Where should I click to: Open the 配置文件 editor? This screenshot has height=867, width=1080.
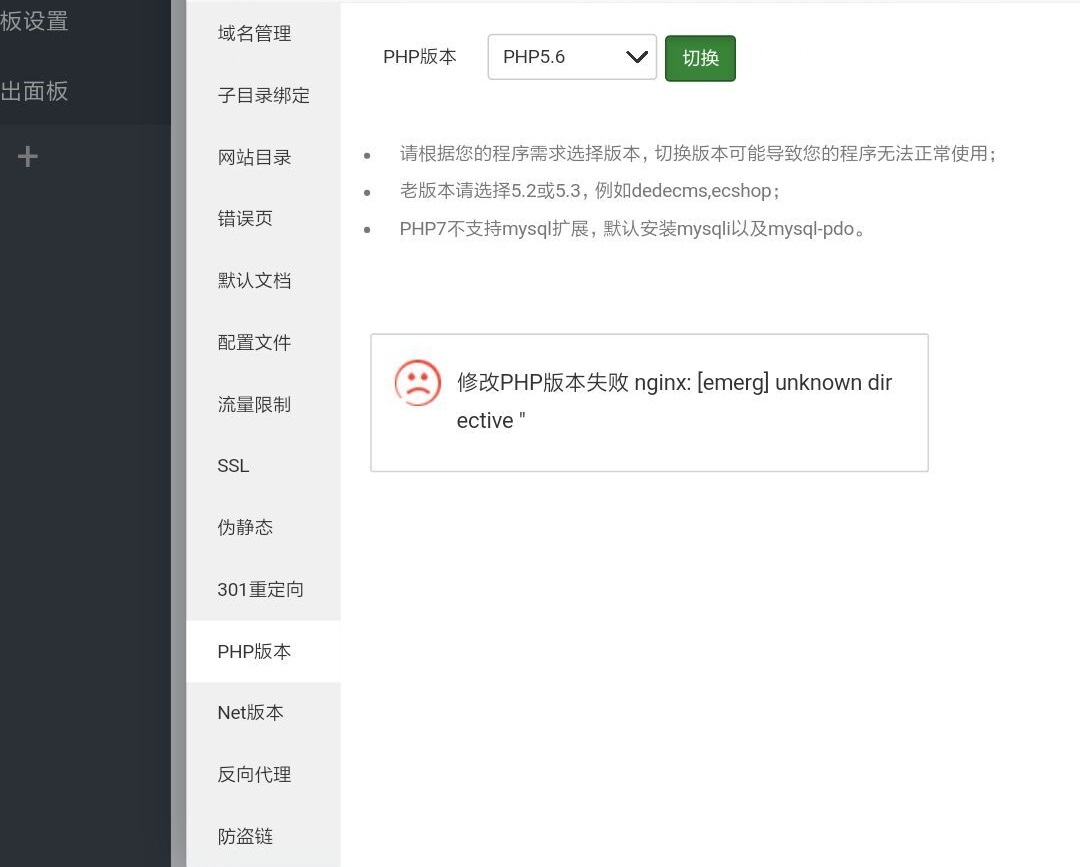[254, 342]
